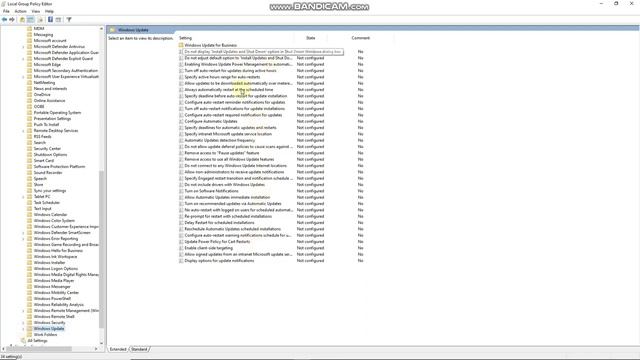Click the Up one level folder icon
This screenshot has height=360, width=640.
click(22, 20)
